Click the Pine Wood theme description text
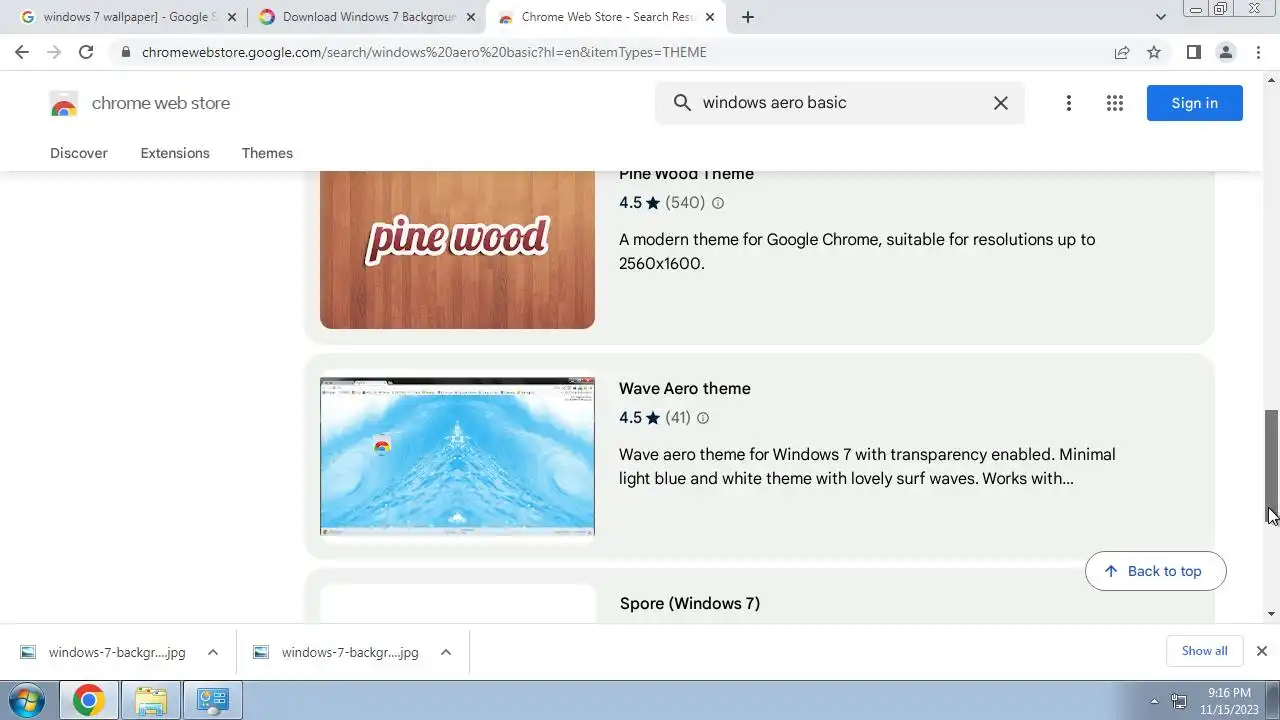The image size is (1280, 720). click(857, 251)
